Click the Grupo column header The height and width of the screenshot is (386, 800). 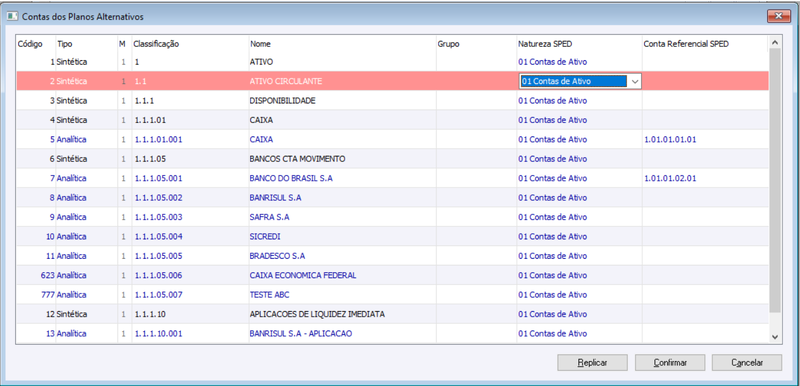[448, 44]
